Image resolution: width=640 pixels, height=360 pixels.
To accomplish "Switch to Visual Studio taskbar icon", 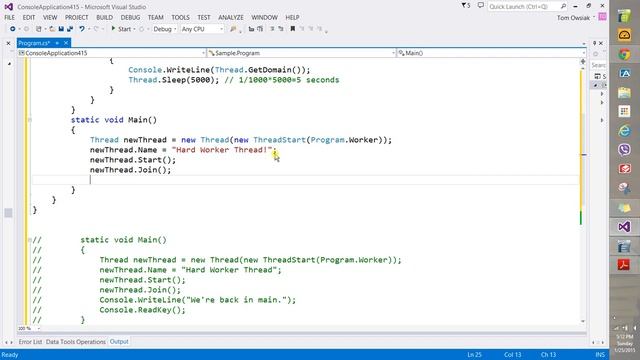I will tap(624, 227).
